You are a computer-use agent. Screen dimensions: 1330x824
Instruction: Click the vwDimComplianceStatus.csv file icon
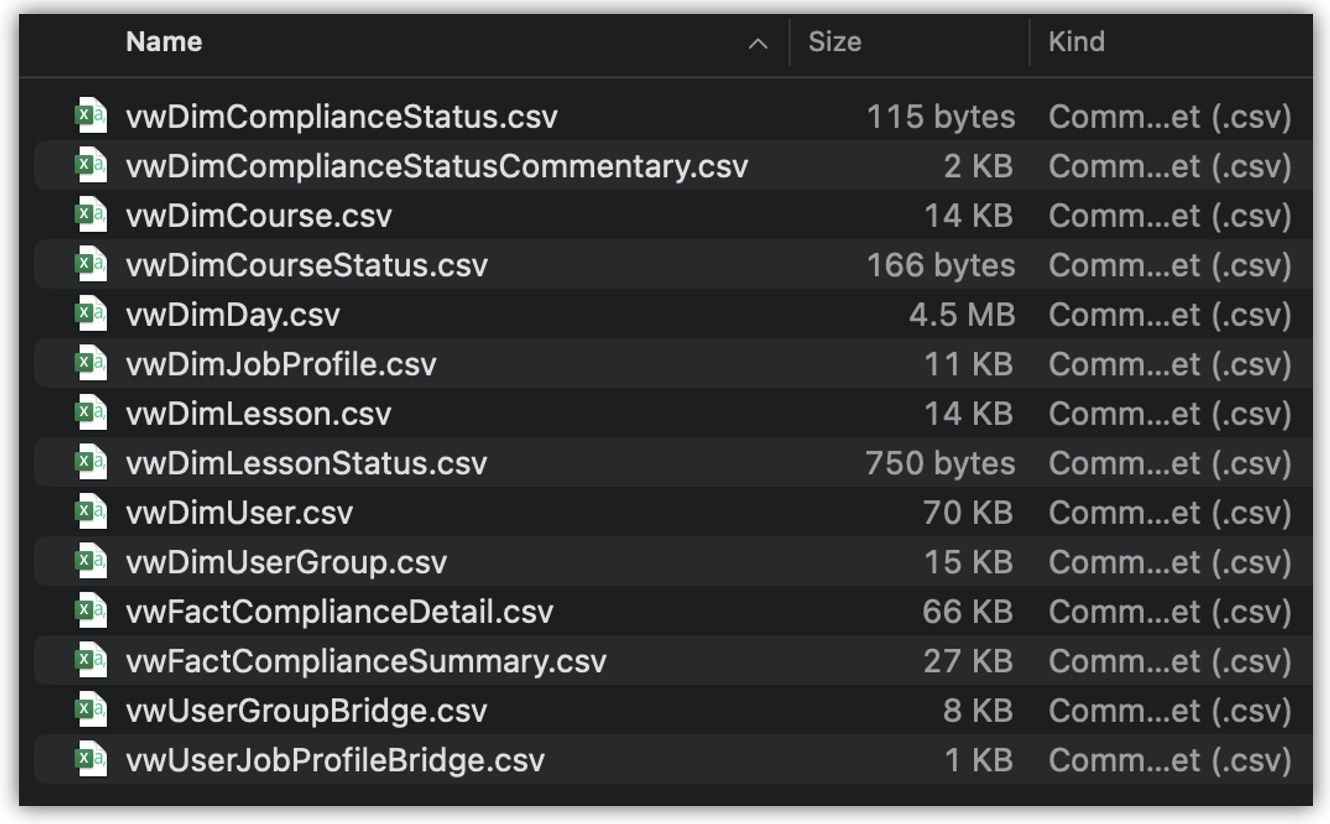click(91, 116)
